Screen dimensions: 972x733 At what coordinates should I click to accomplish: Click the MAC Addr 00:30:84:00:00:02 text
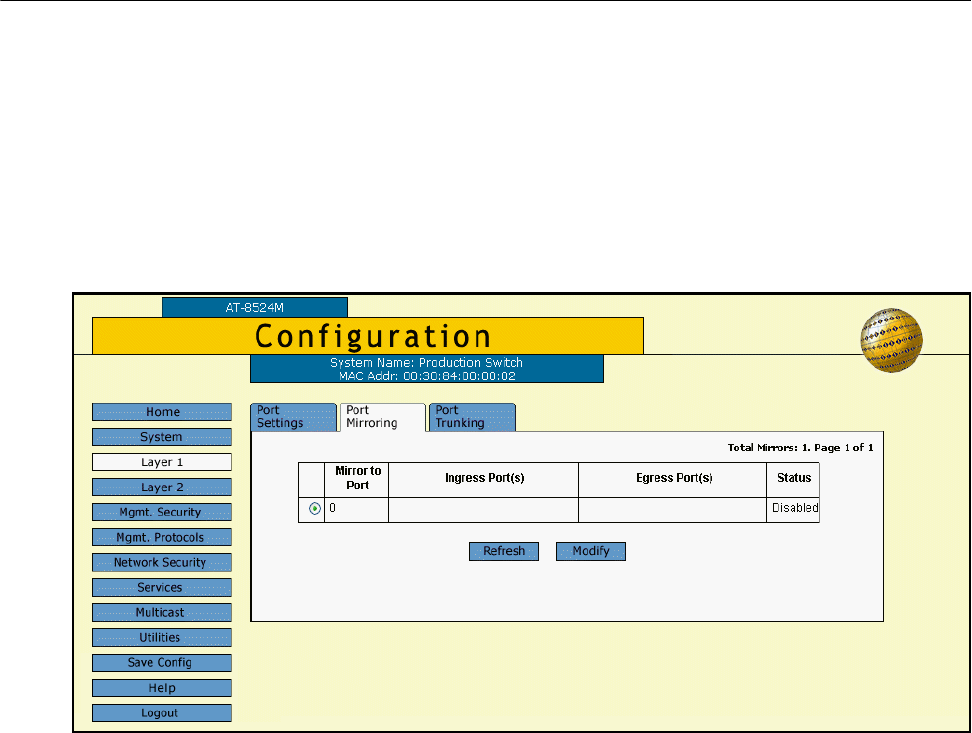click(x=427, y=376)
